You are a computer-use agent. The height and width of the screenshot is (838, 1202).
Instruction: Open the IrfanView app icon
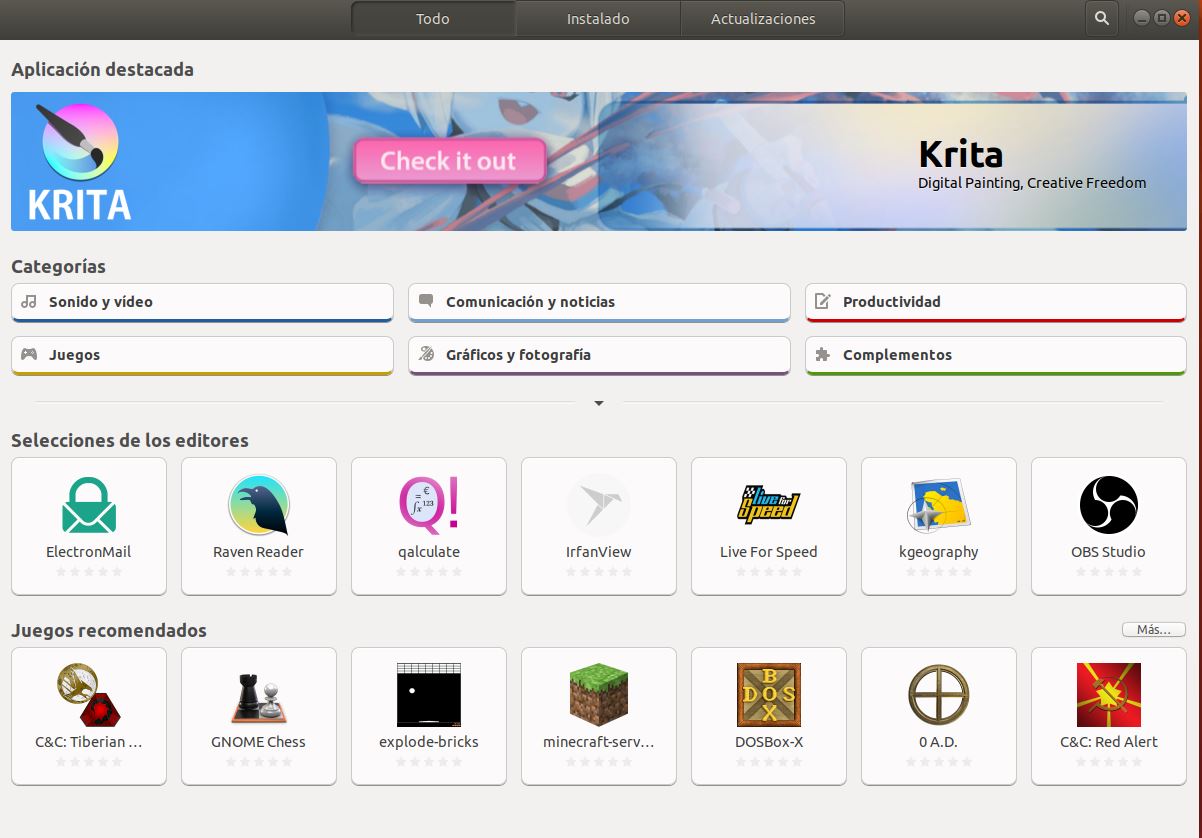(x=599, y=504)
